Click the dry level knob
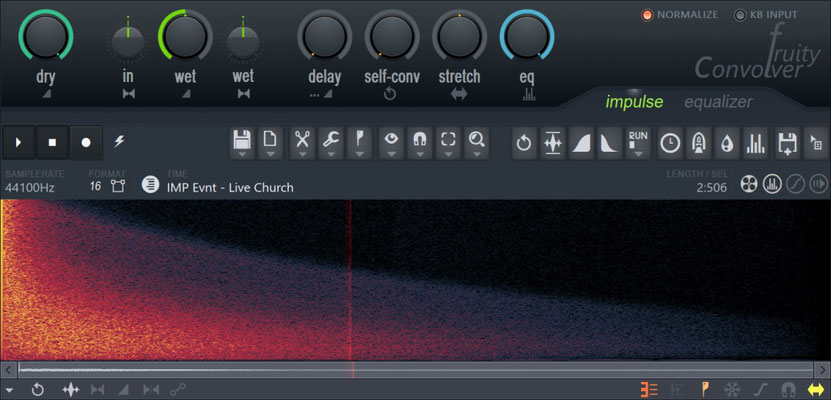The image size is (831, 400). (x=46, y=37)
